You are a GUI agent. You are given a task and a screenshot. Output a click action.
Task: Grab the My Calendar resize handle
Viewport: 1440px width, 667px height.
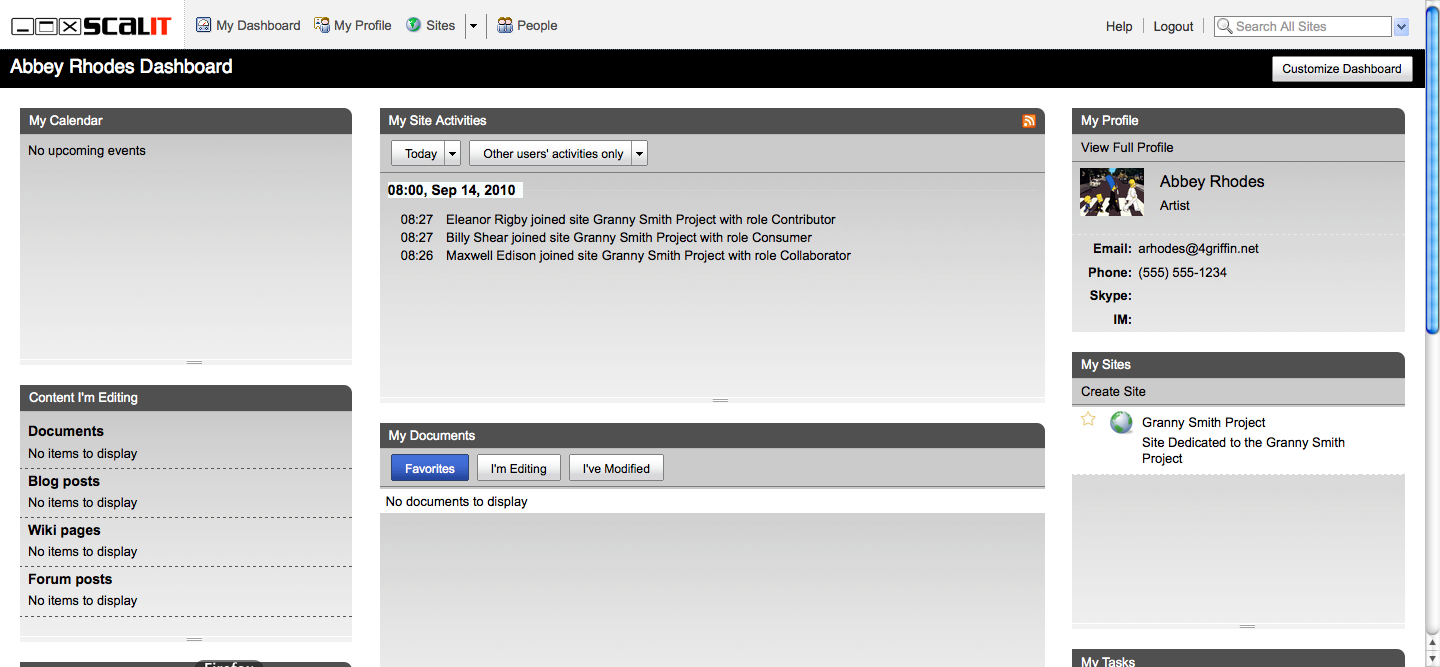pyautogui.click(x=194, y=362)
